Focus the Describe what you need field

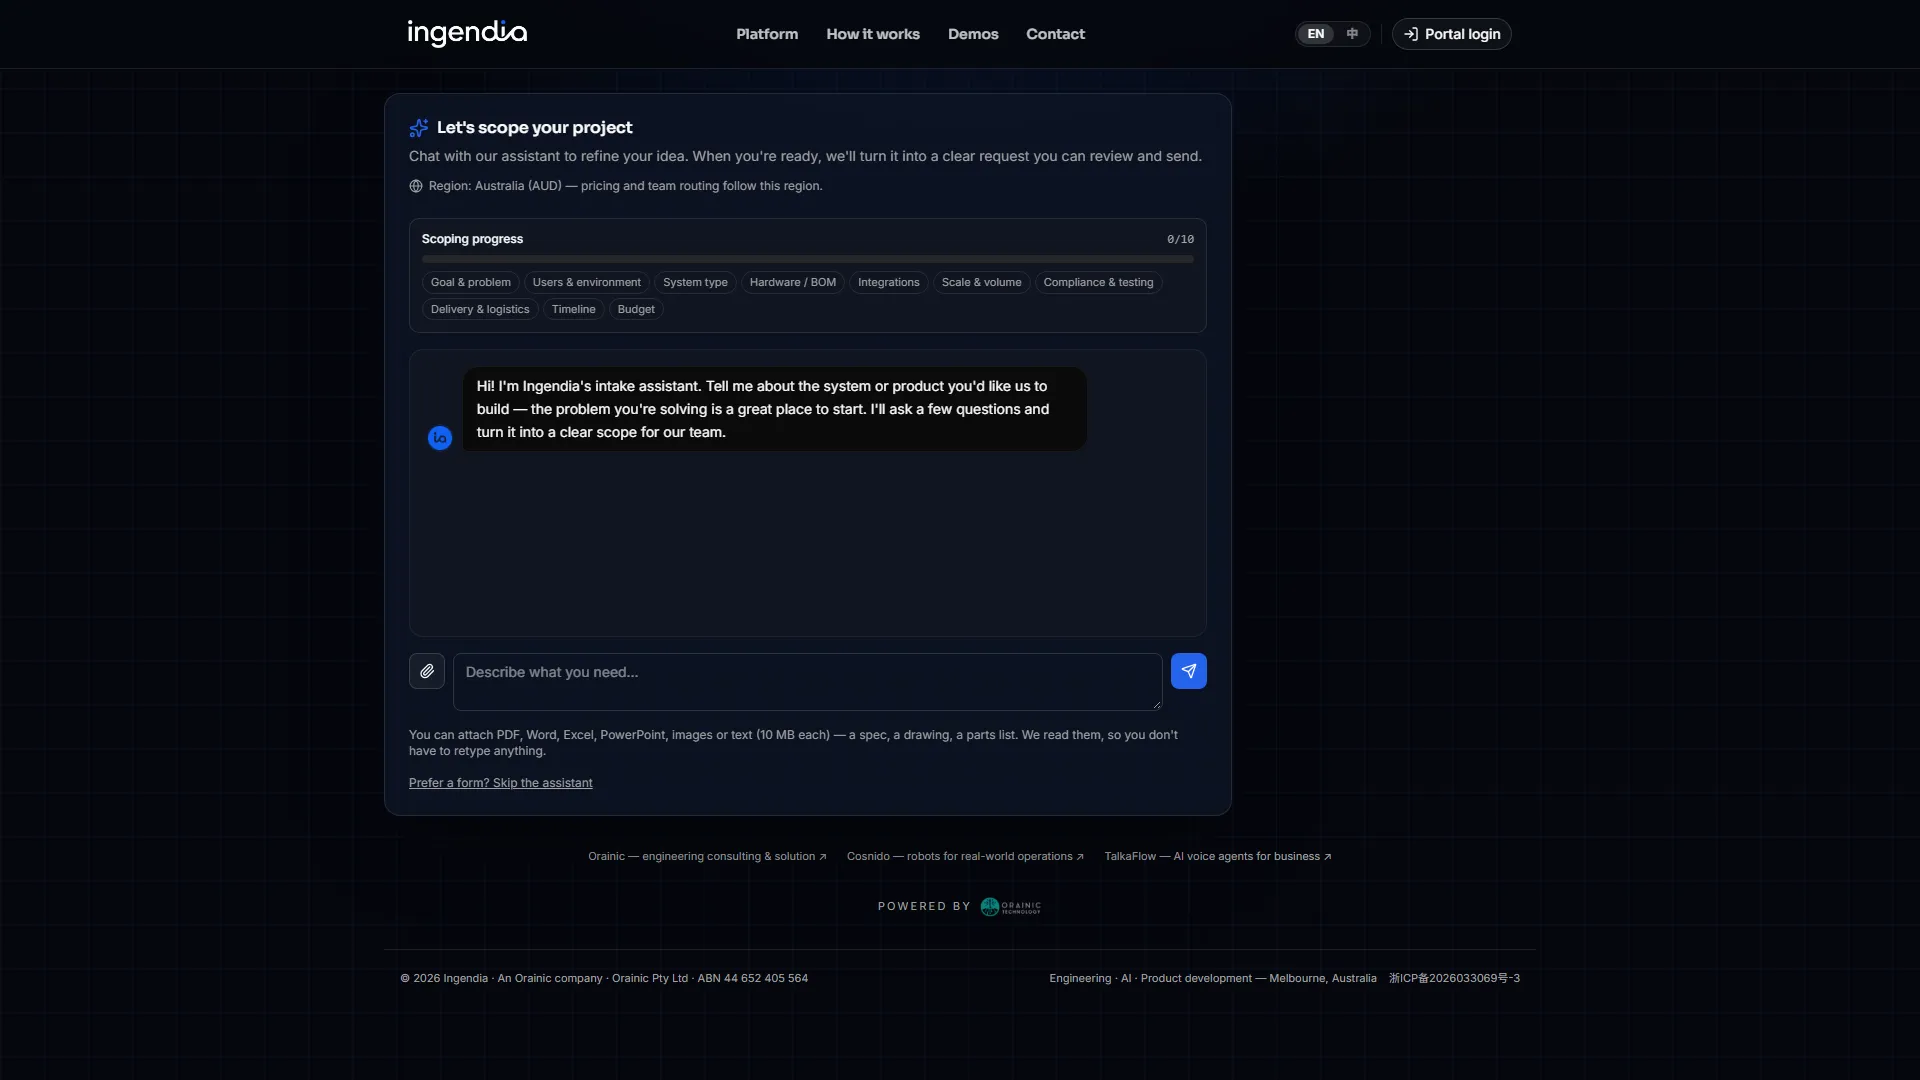(808, 682)
